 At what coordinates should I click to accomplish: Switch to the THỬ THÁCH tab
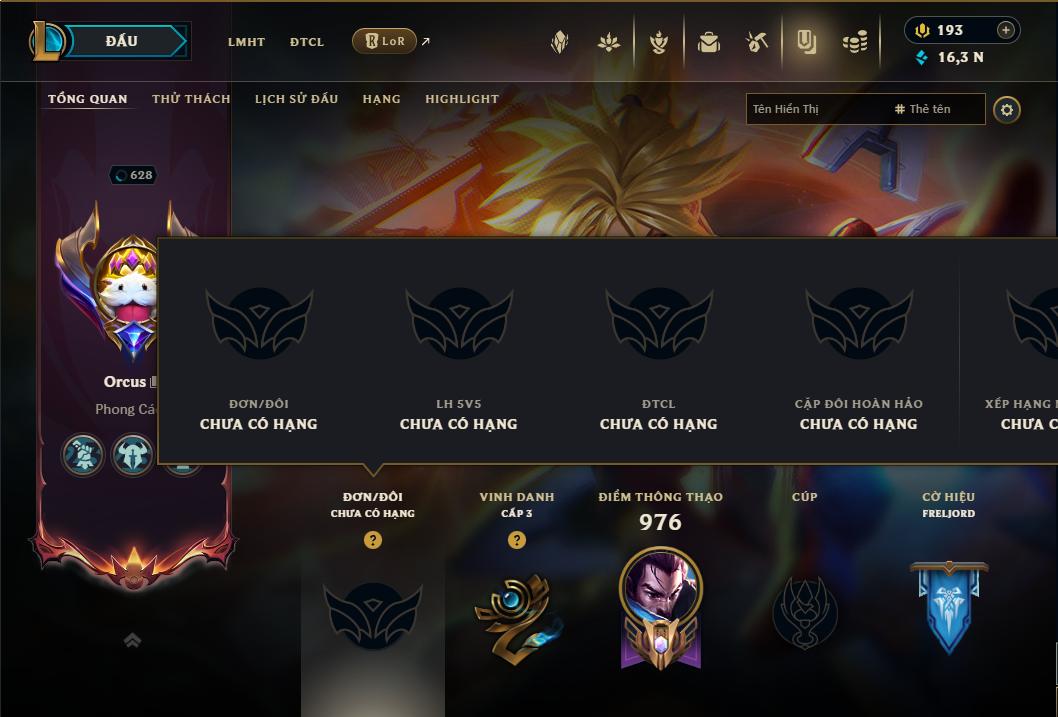coord(191,98)
